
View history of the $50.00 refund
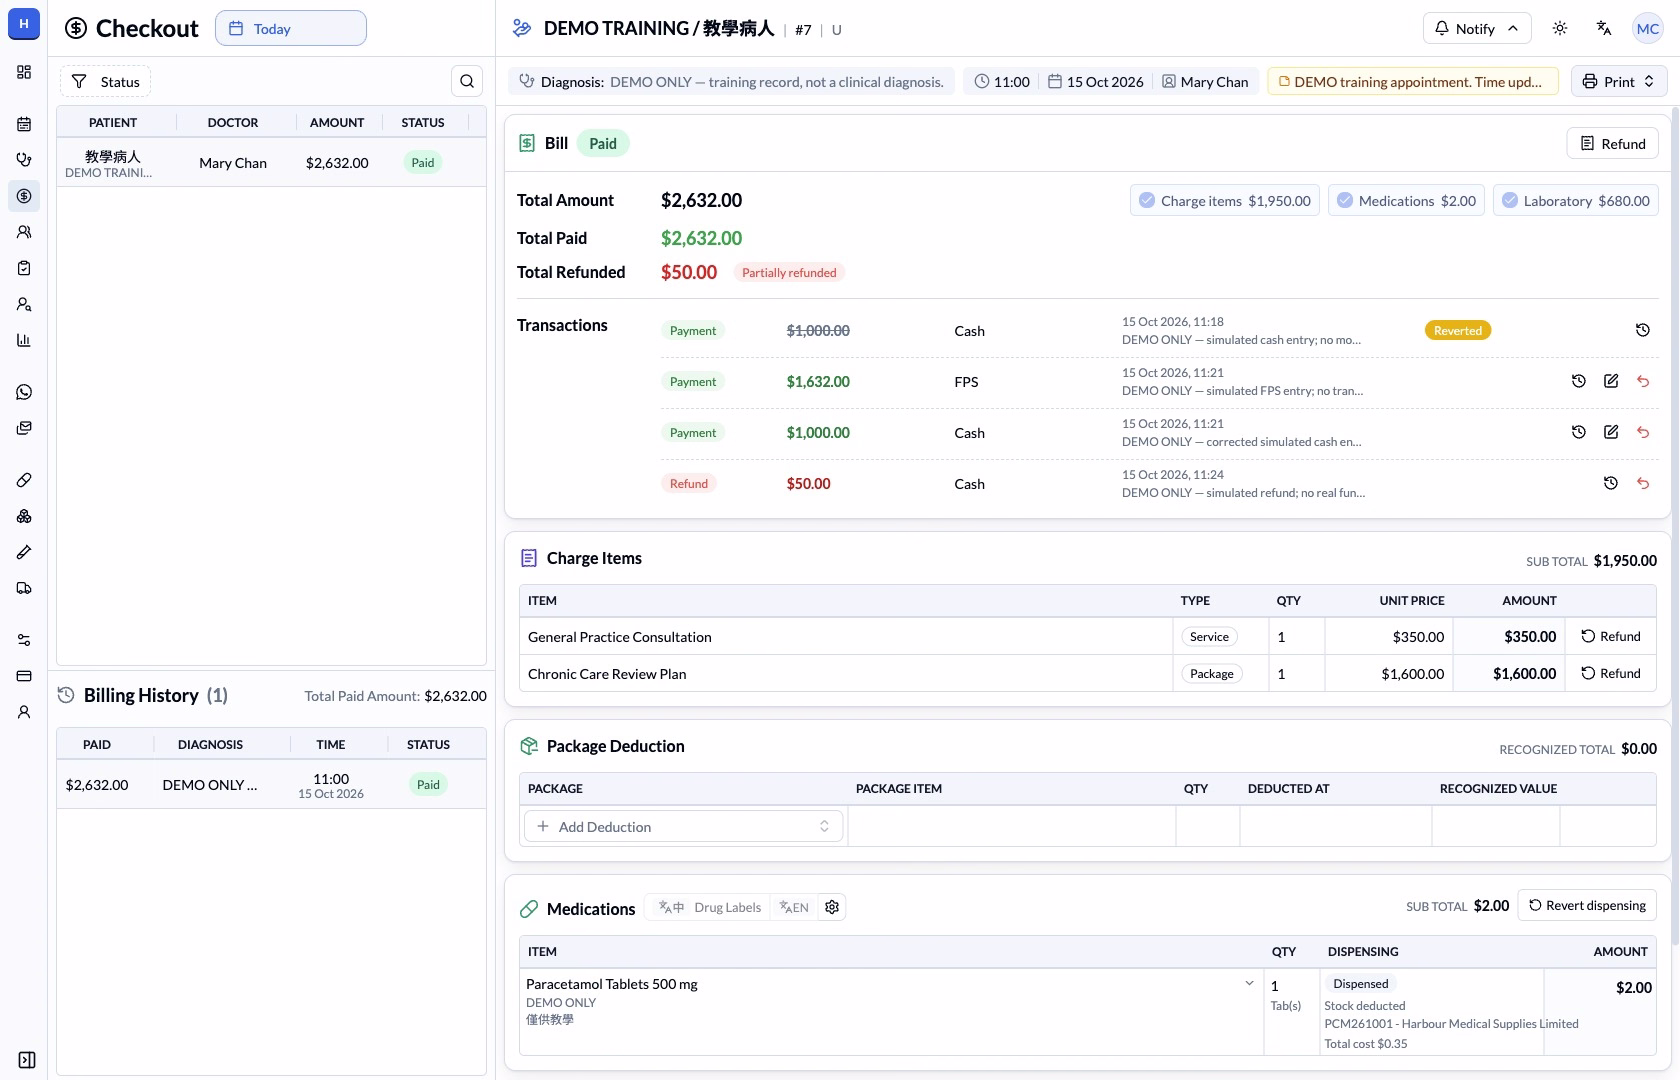point(1611,483)
